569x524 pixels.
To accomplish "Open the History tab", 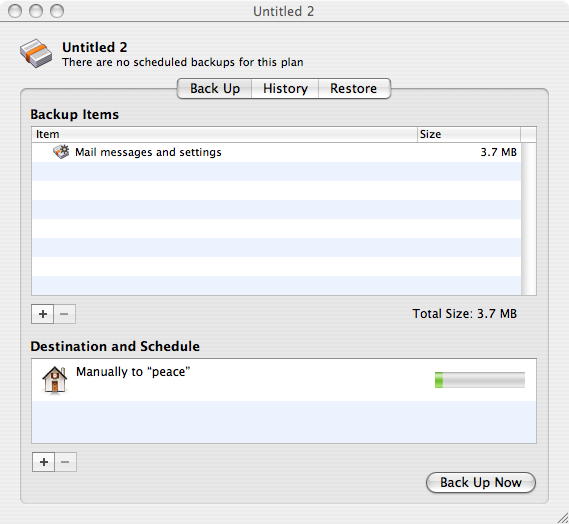I will click(285, 88).
